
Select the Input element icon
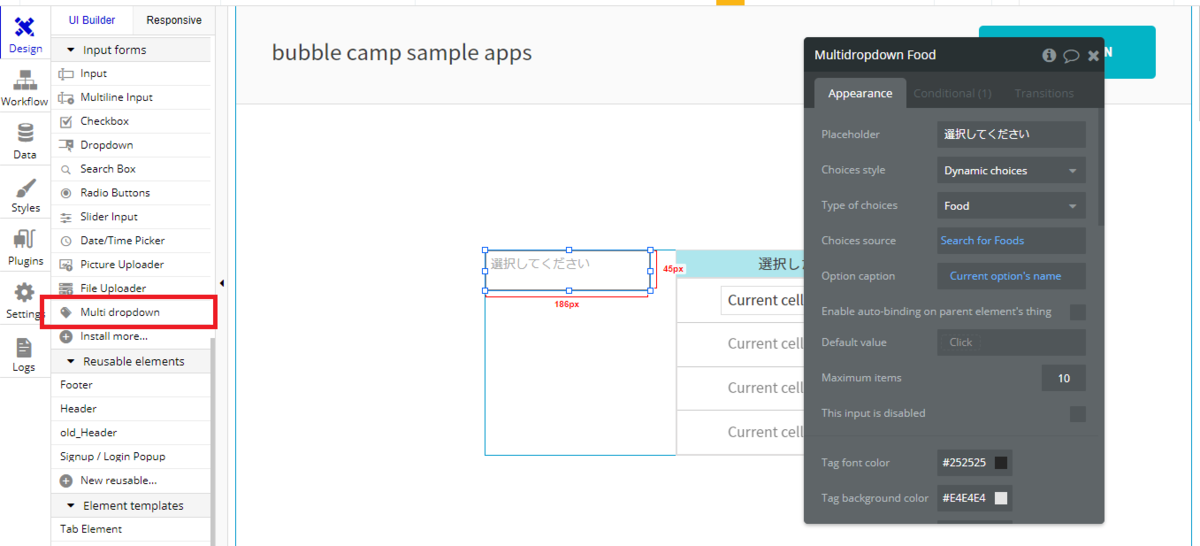pos(66,74)
